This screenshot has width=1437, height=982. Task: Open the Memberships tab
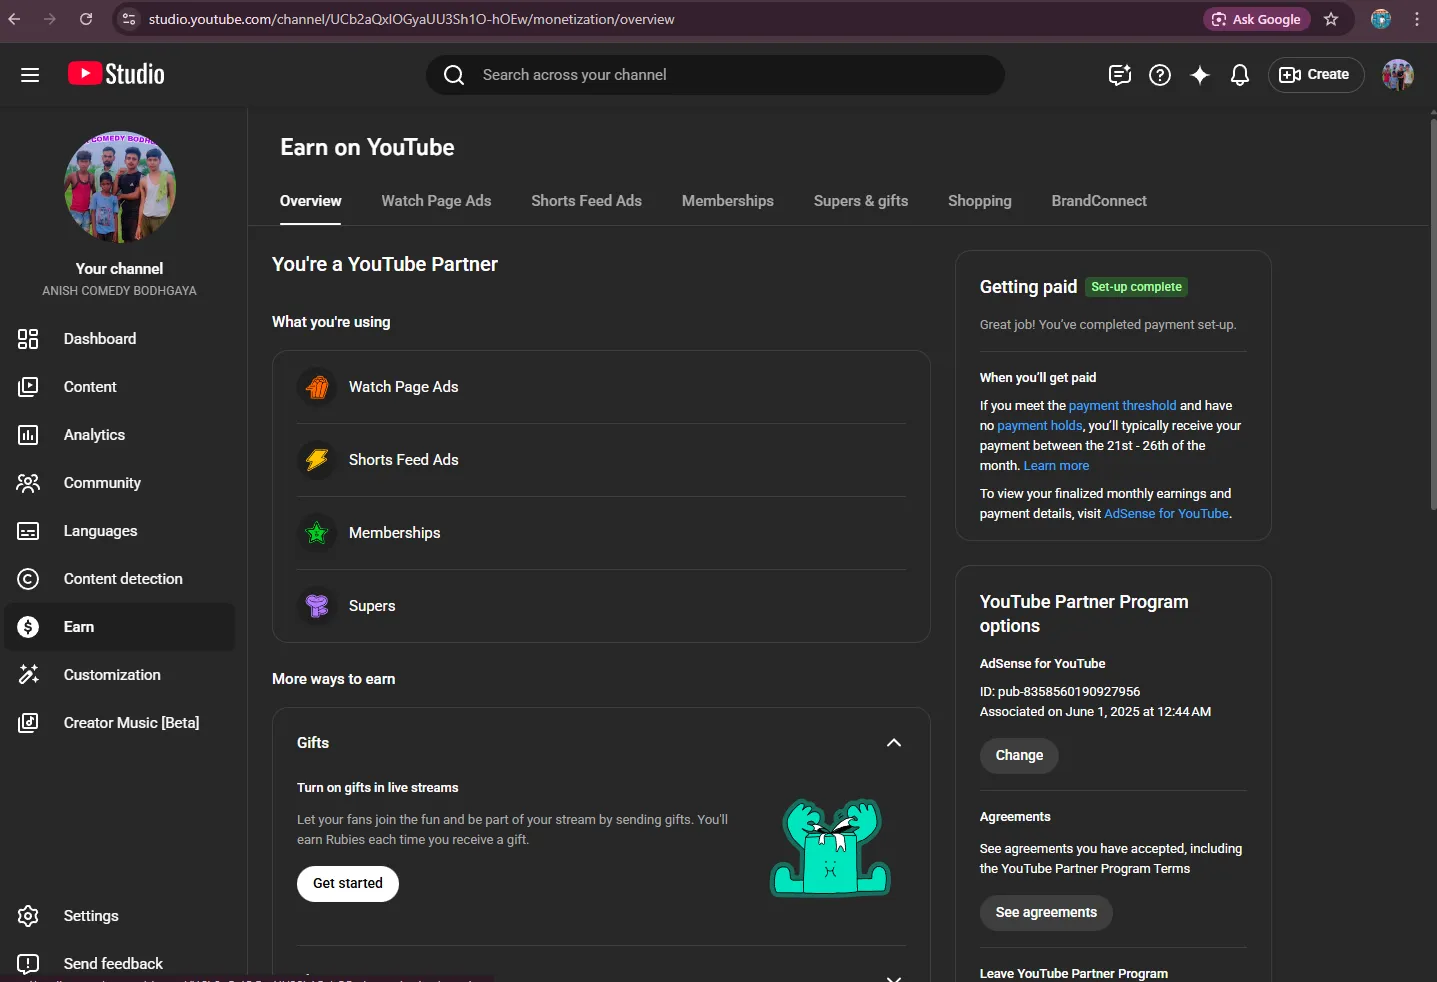728,201
